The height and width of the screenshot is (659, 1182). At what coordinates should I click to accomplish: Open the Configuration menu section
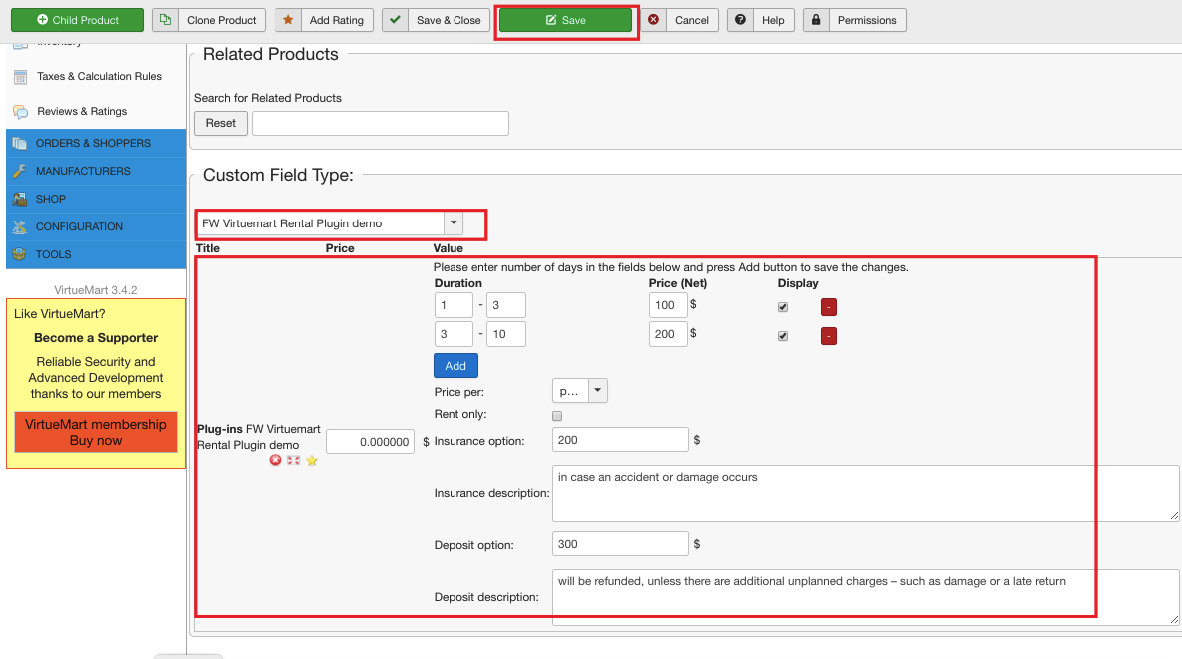[x=79, y=226]
